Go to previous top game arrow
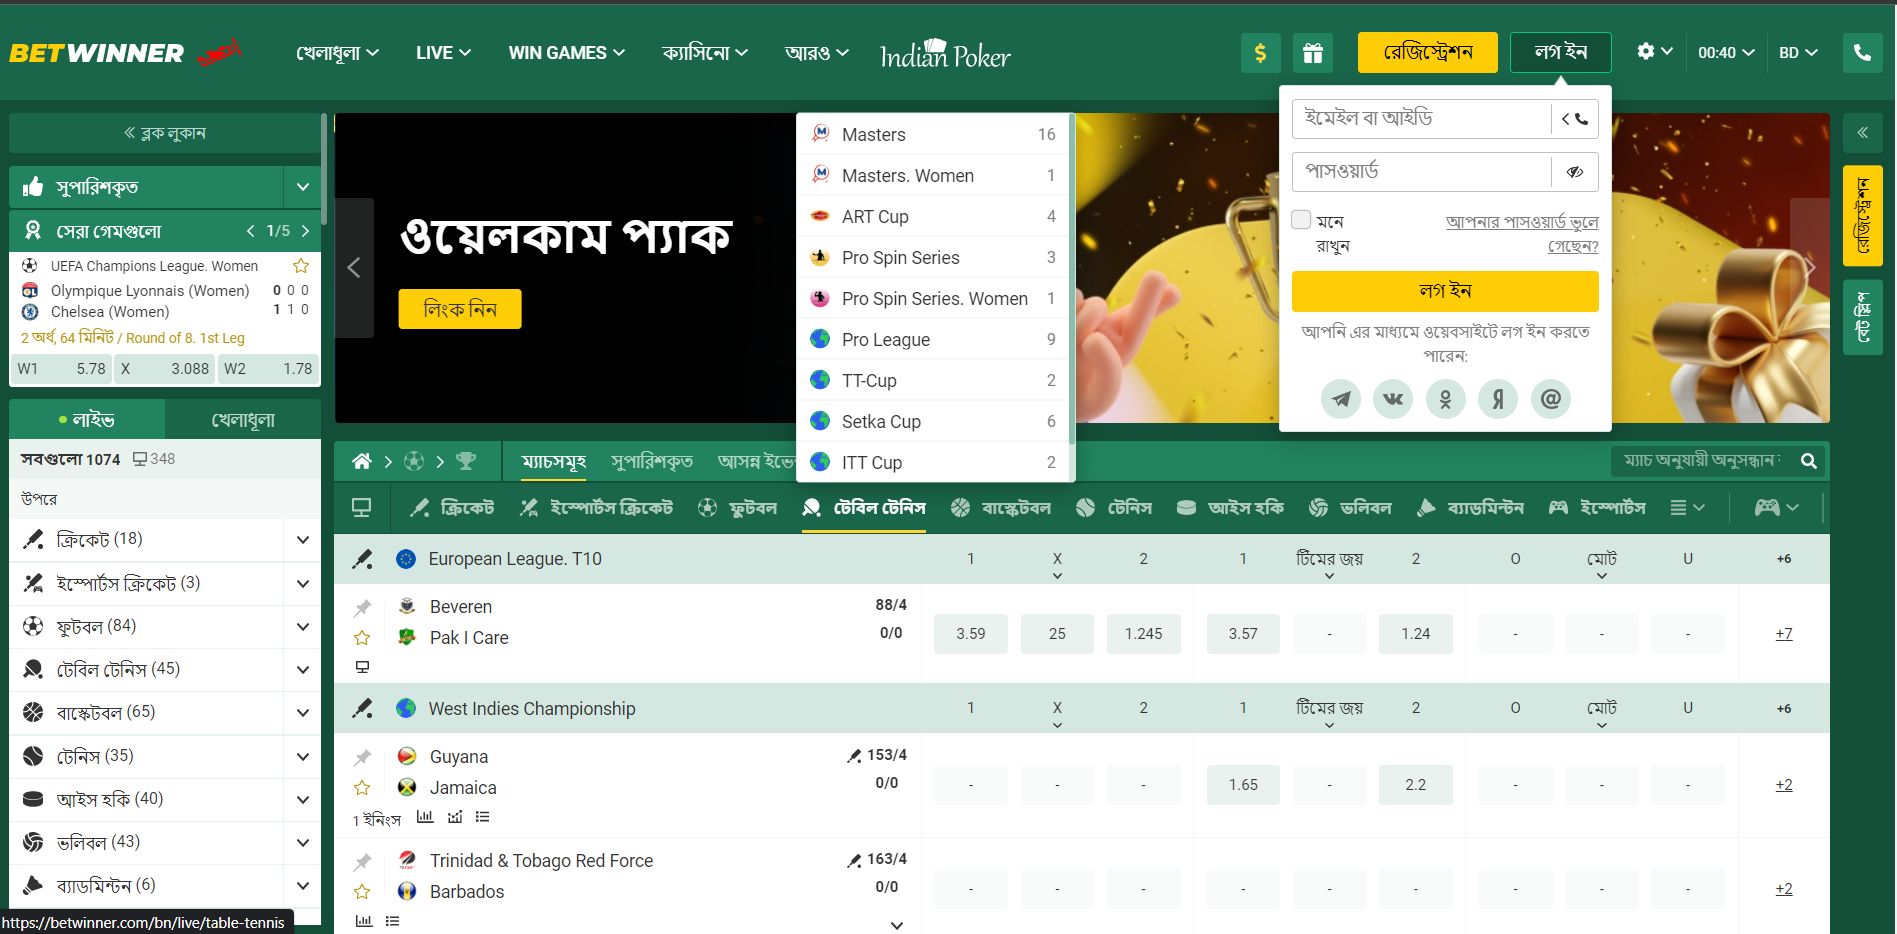This screenshot has width=1897, height=934. tap(251, 231)
